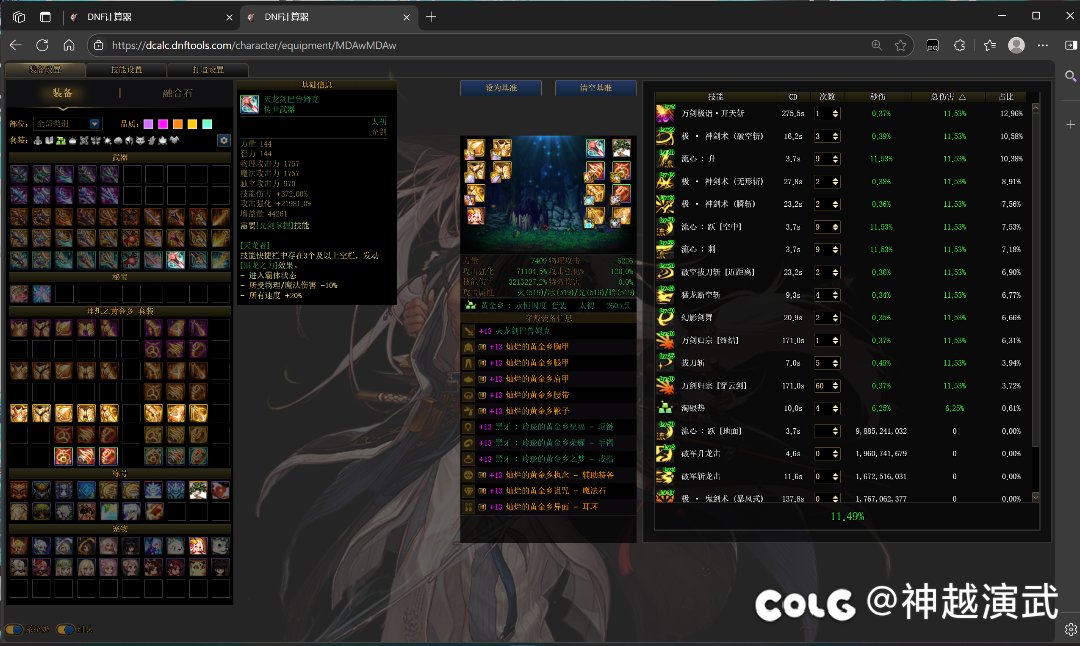Switch to the inactive DNF计算器 browser tab
The width and height of the screenshot is (1080, 646).
[x=152, y=17]
